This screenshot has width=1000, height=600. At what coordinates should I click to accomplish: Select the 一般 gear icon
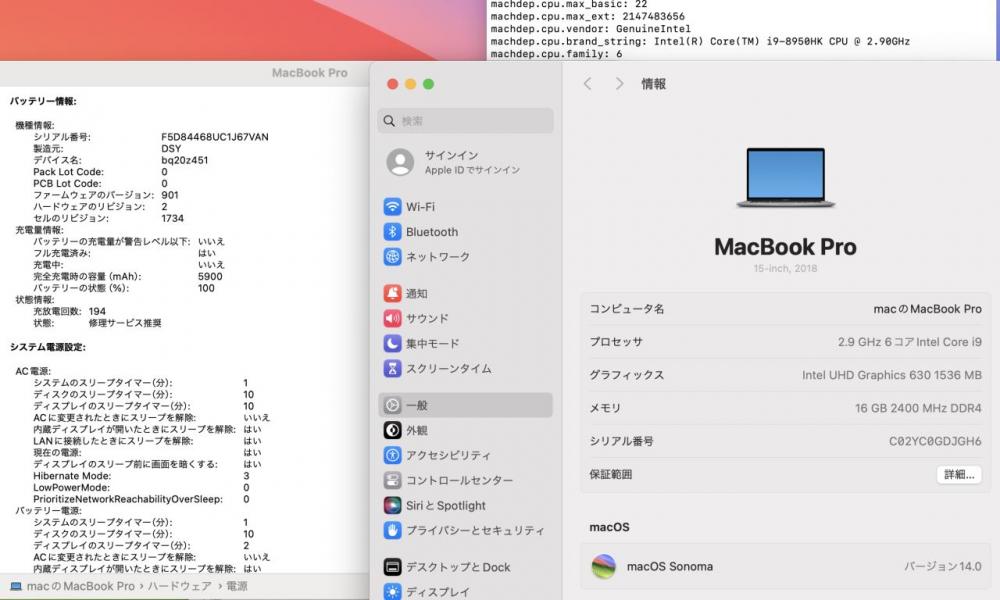click(x=392, y=405)
